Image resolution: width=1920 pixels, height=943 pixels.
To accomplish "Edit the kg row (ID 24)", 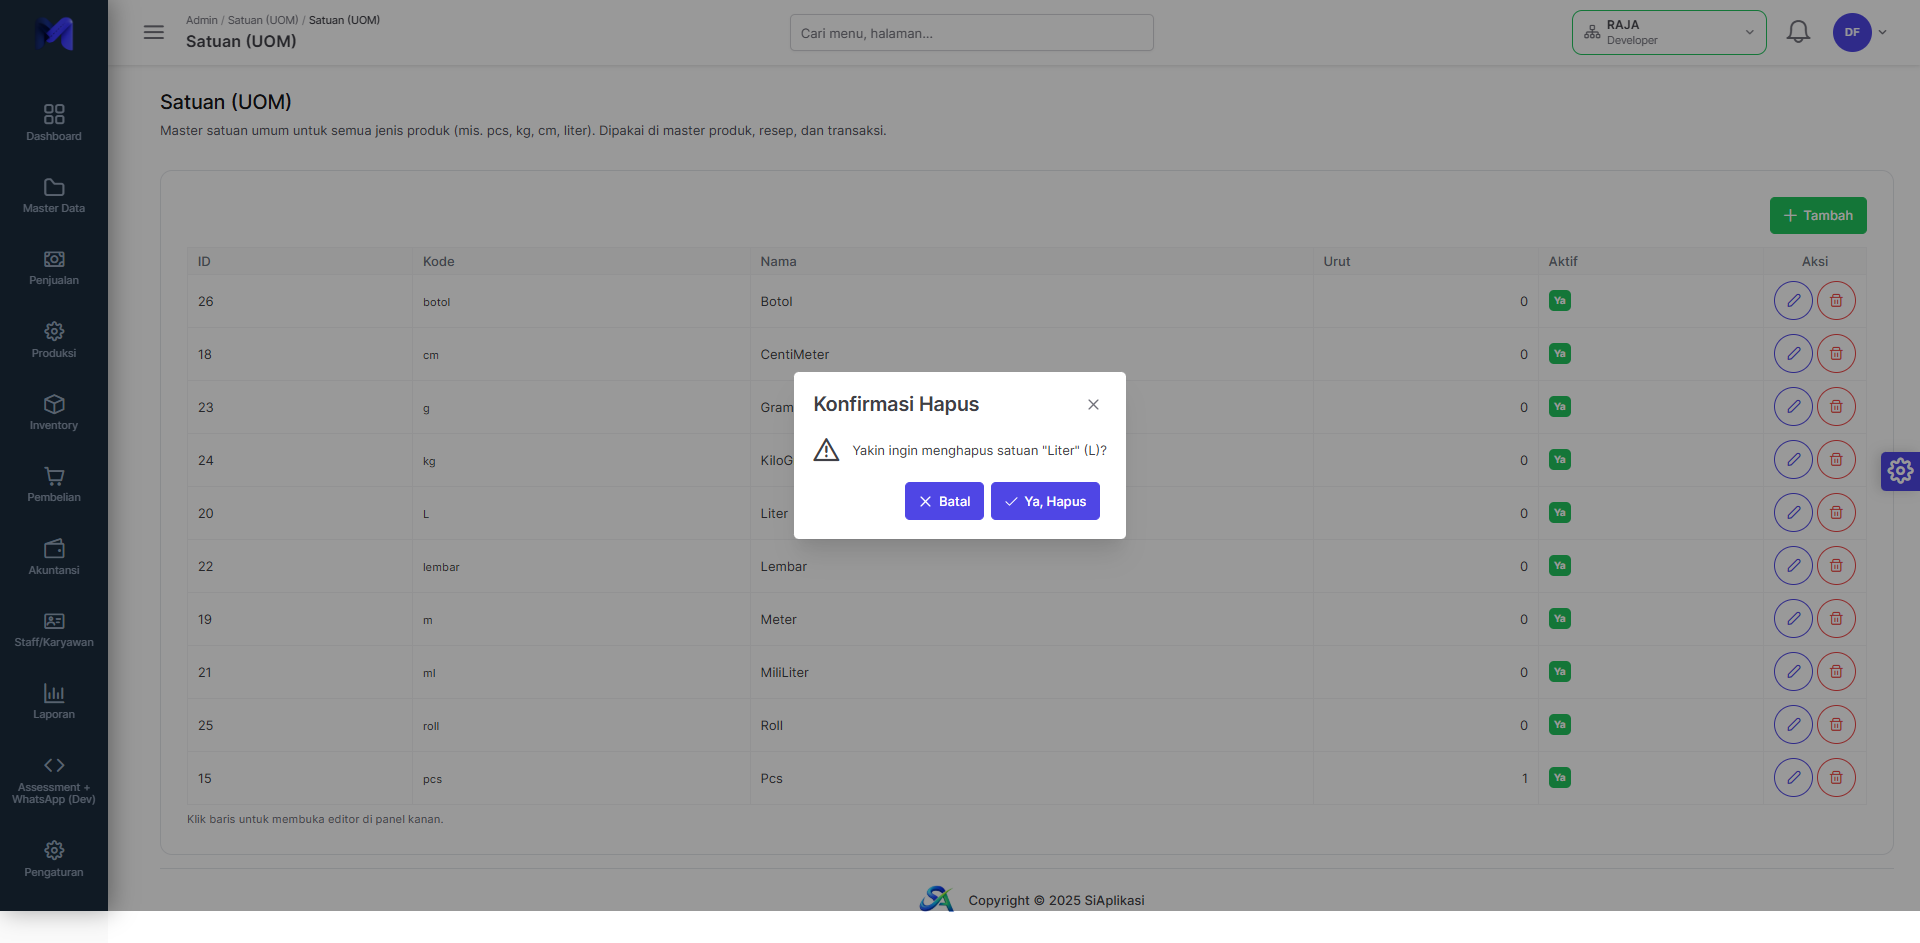I will pos(1793,460).
